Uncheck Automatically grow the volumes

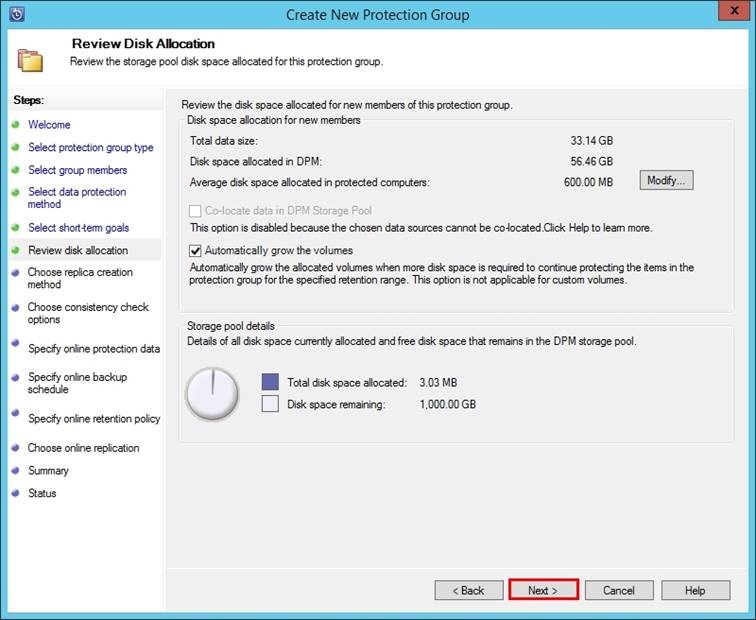[x=195, y=251]
